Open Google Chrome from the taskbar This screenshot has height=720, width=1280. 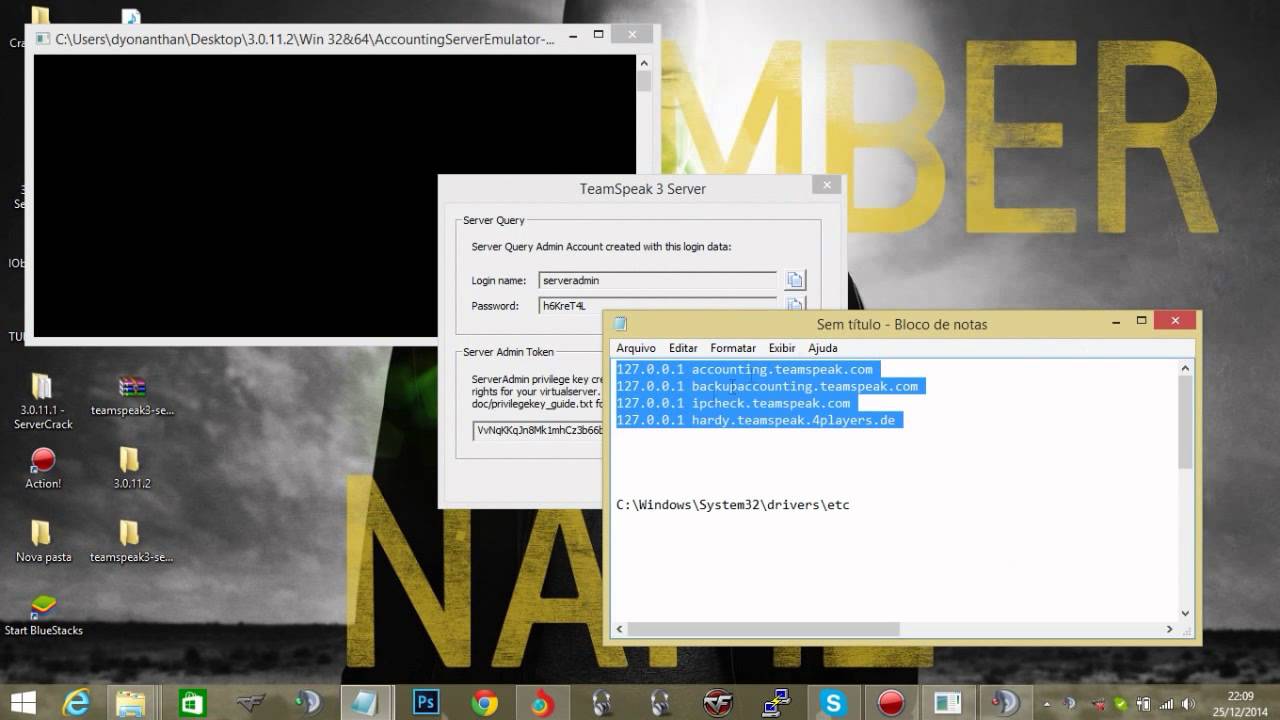click(485, 703)
